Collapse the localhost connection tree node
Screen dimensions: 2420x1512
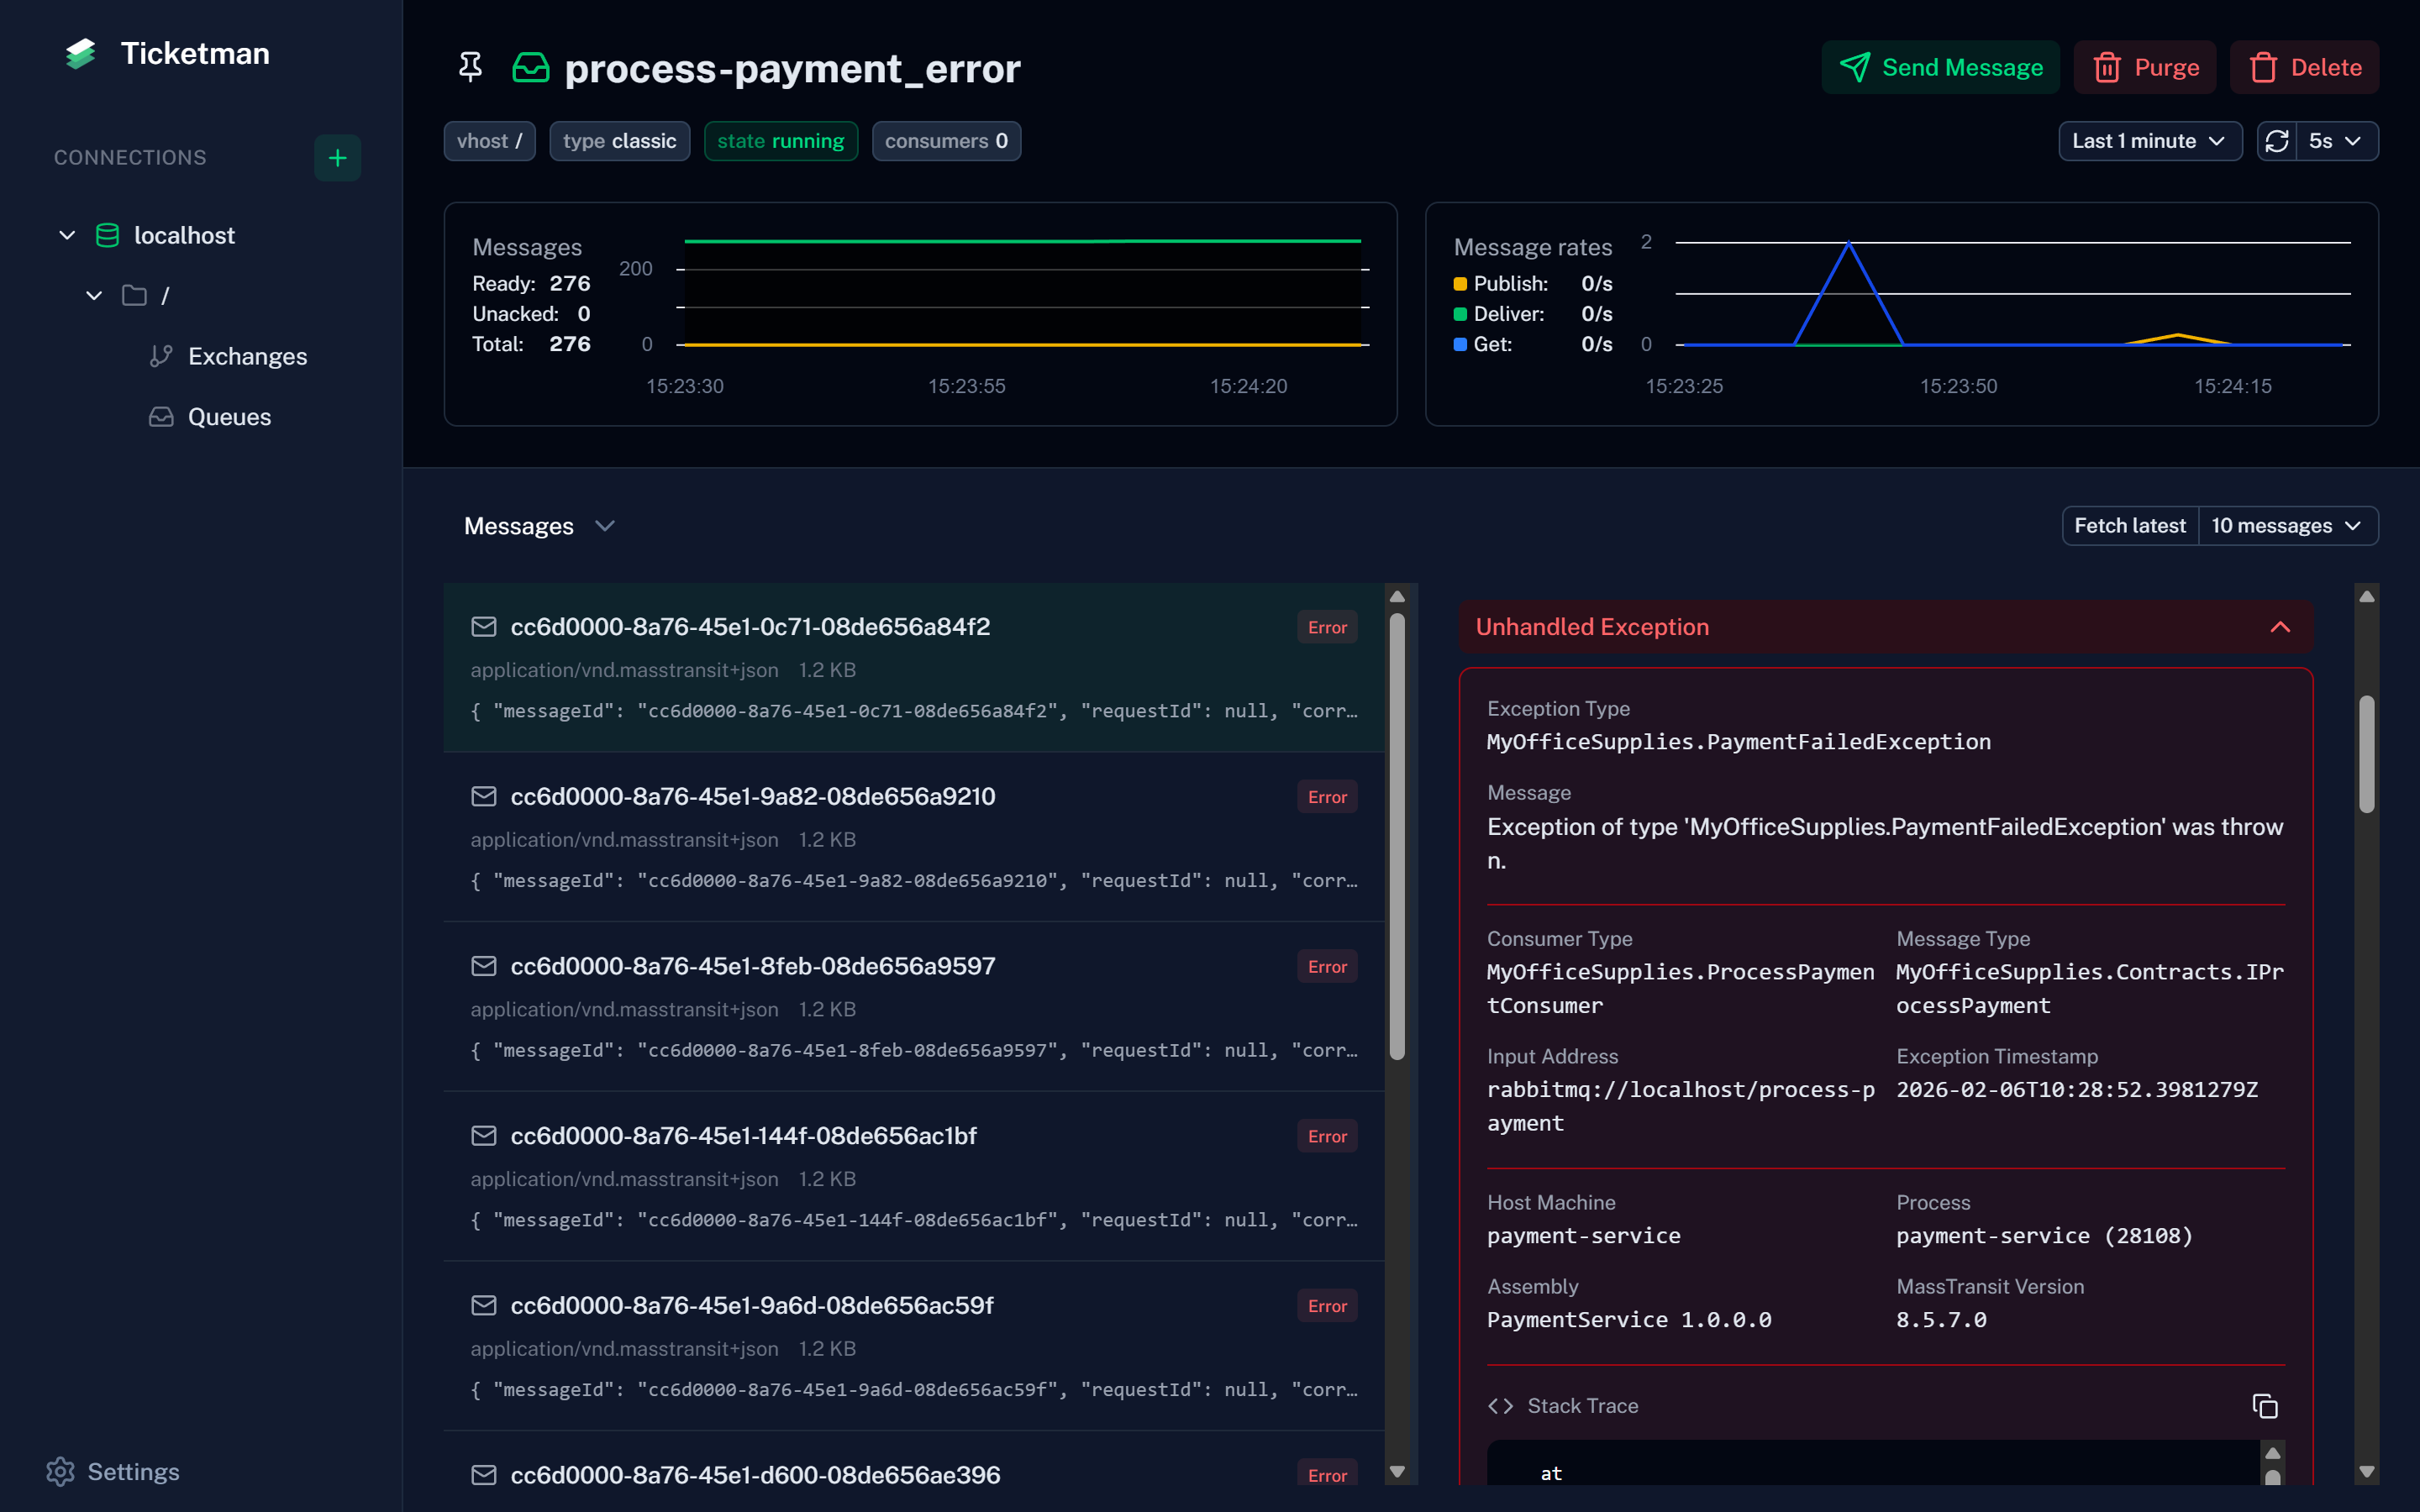[67, 235]
